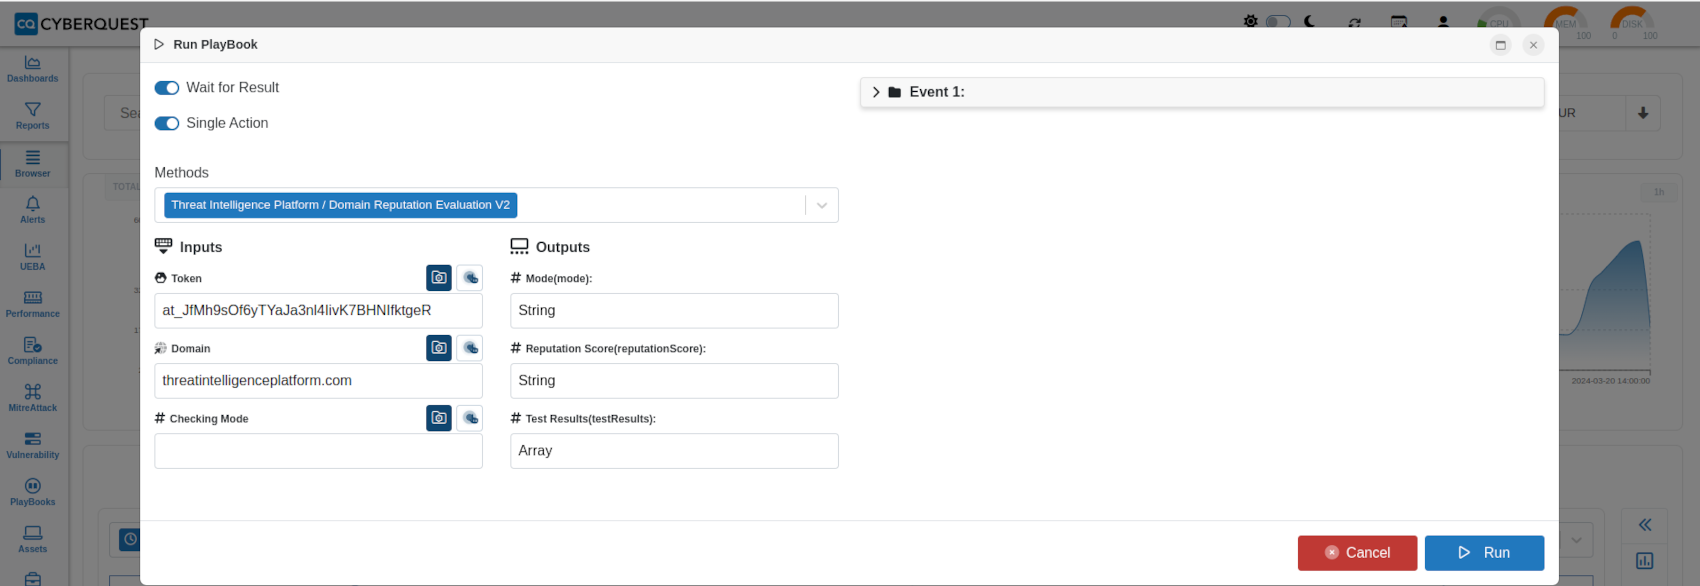The width and height of the screenshot is (1700, 586).
Task: Open the user profile icon
Action: click(x=1443, y=22)
